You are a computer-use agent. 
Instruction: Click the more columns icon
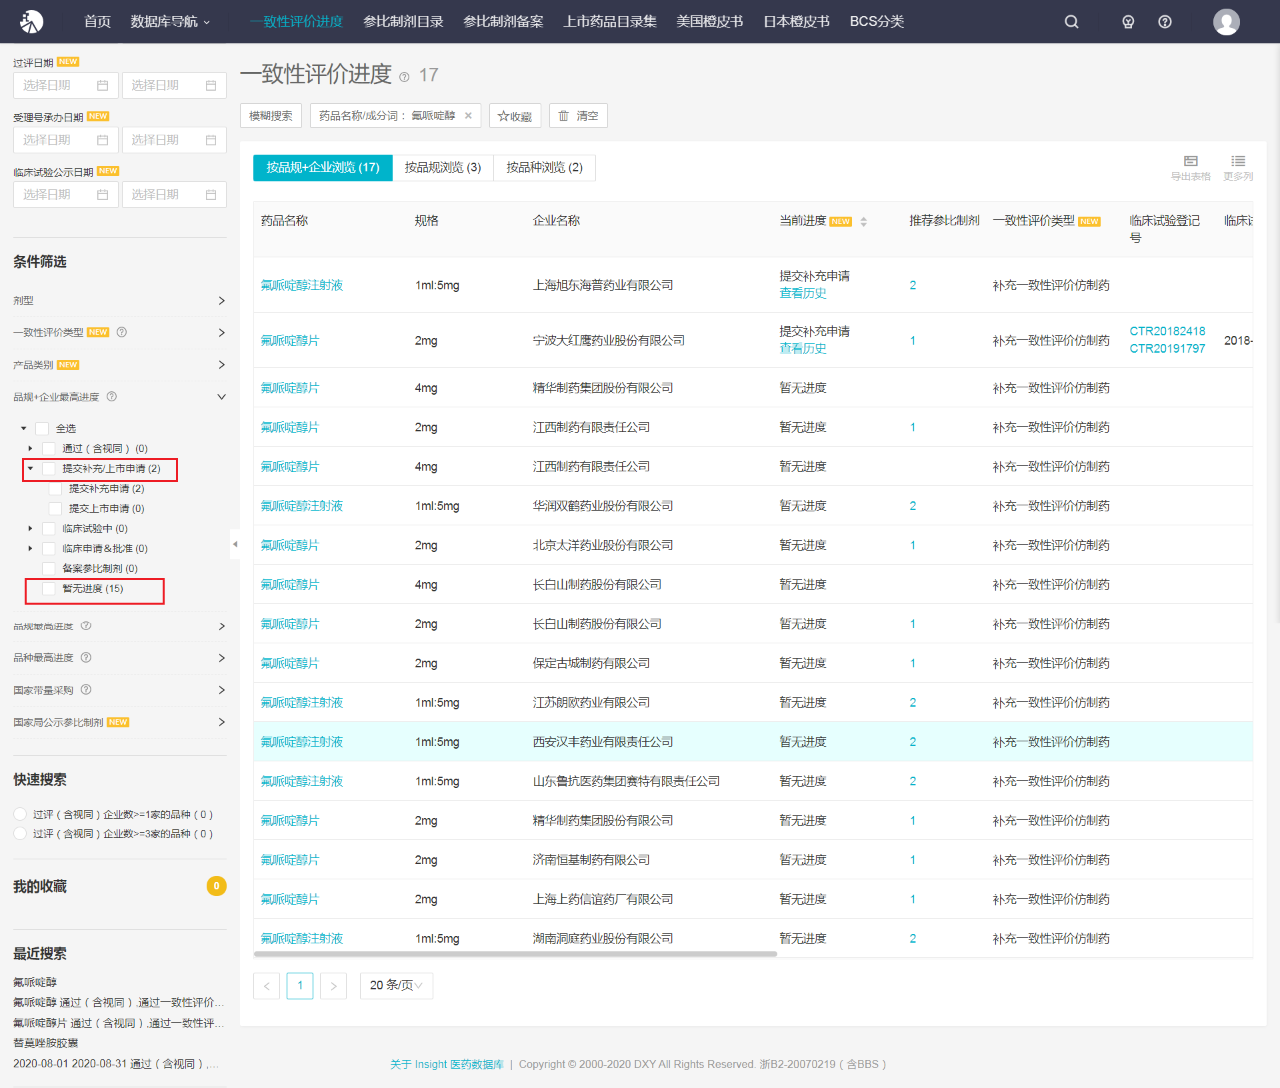[x=1238, y=161]
